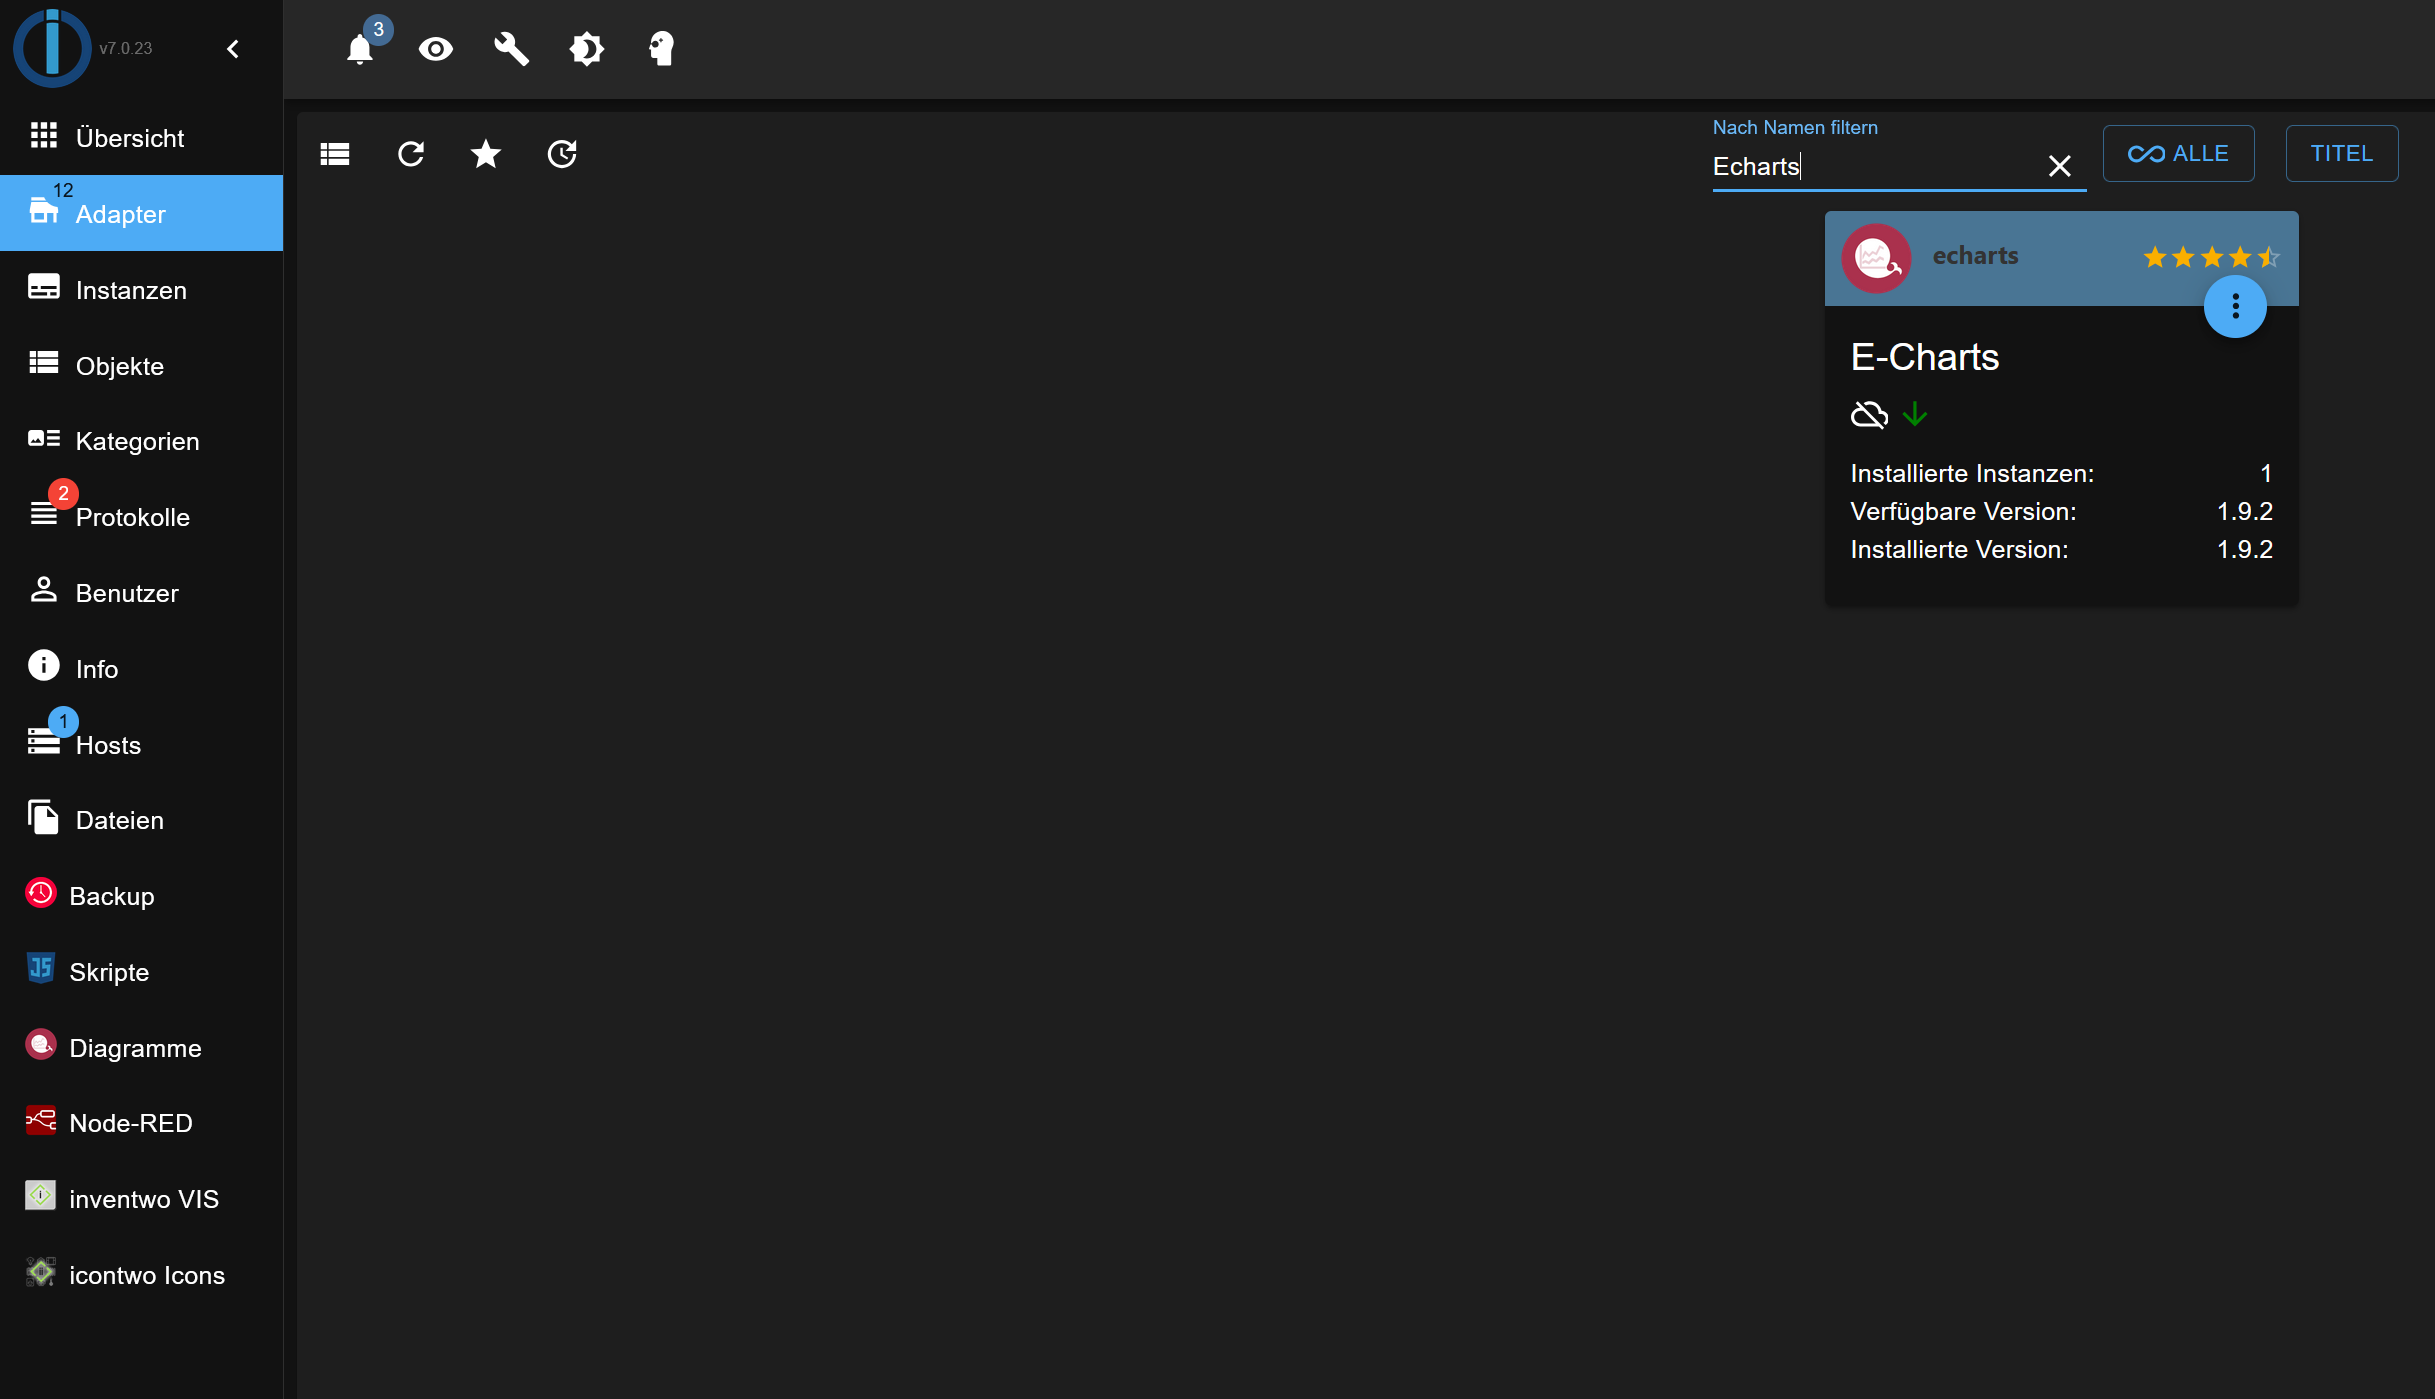Clear the name filter with X
Image resolution: width=2435 pixels, height=1399 pixels.
tap(2059, 166)
